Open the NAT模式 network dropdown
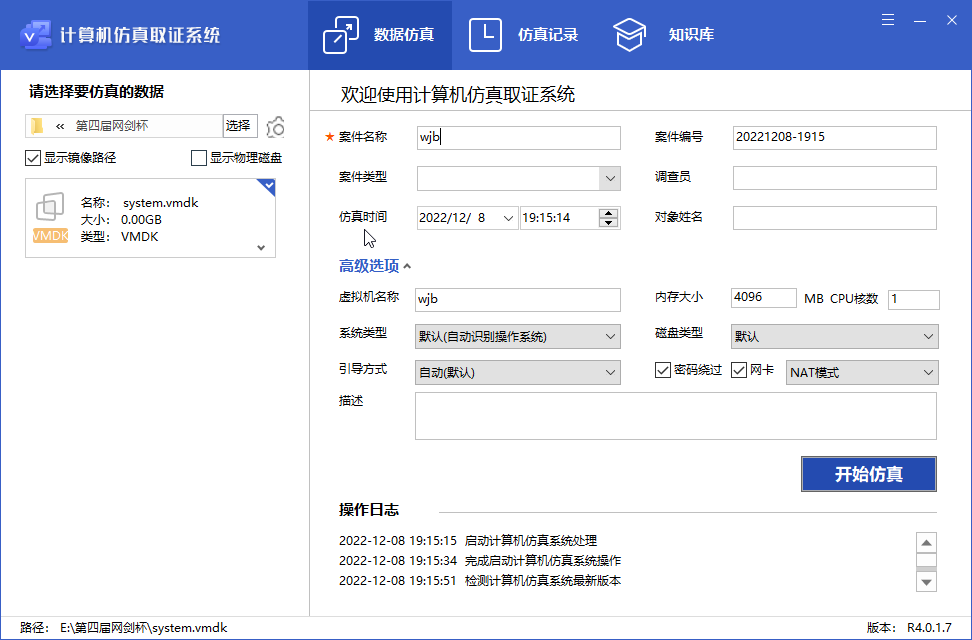972x640 pixels. (x=862, y=373)
